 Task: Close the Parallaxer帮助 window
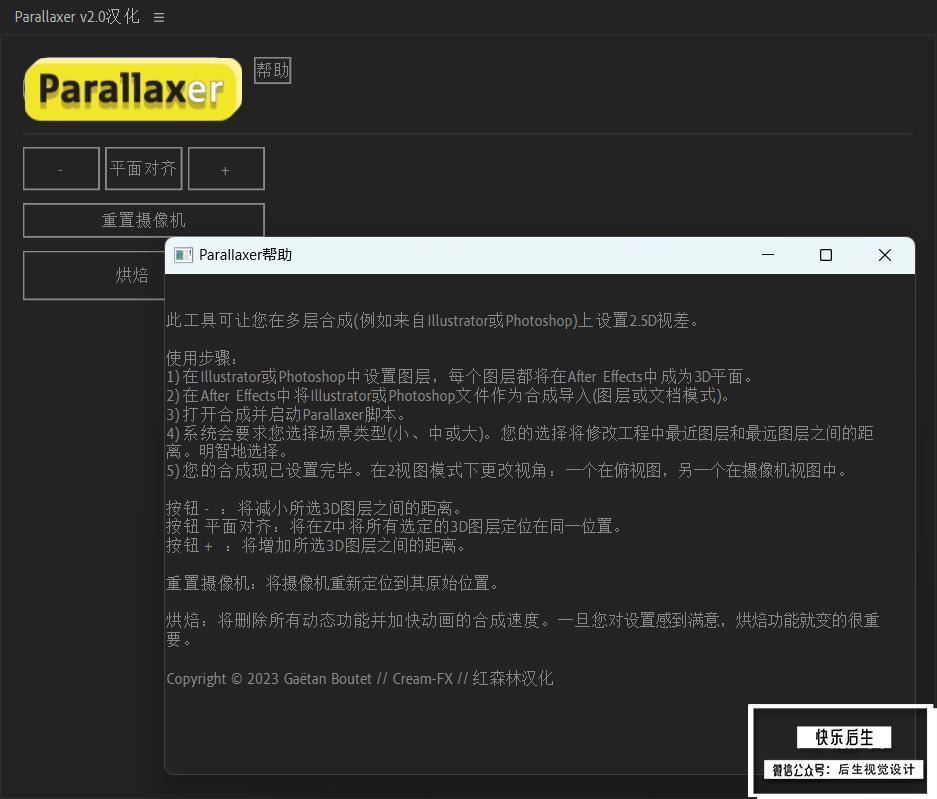tap(885, 255)
